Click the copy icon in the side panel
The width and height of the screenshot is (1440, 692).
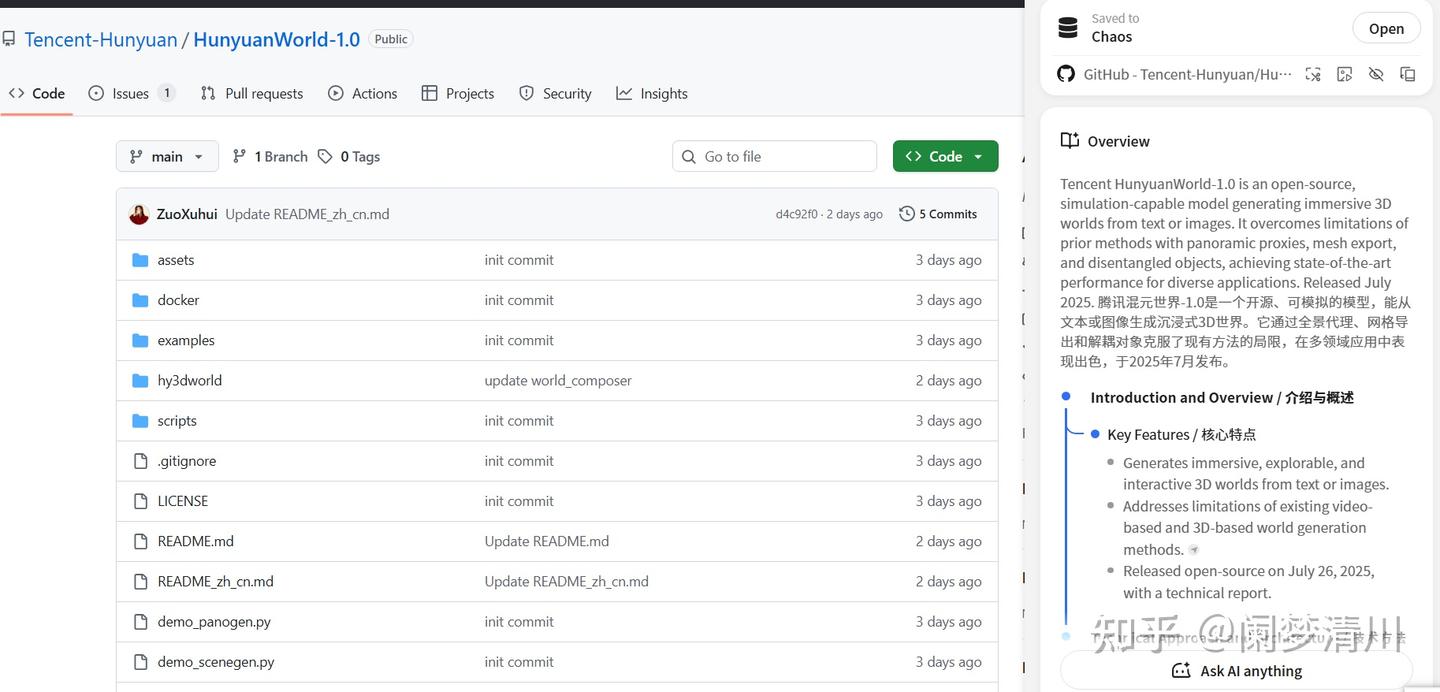coord(1408,74)
